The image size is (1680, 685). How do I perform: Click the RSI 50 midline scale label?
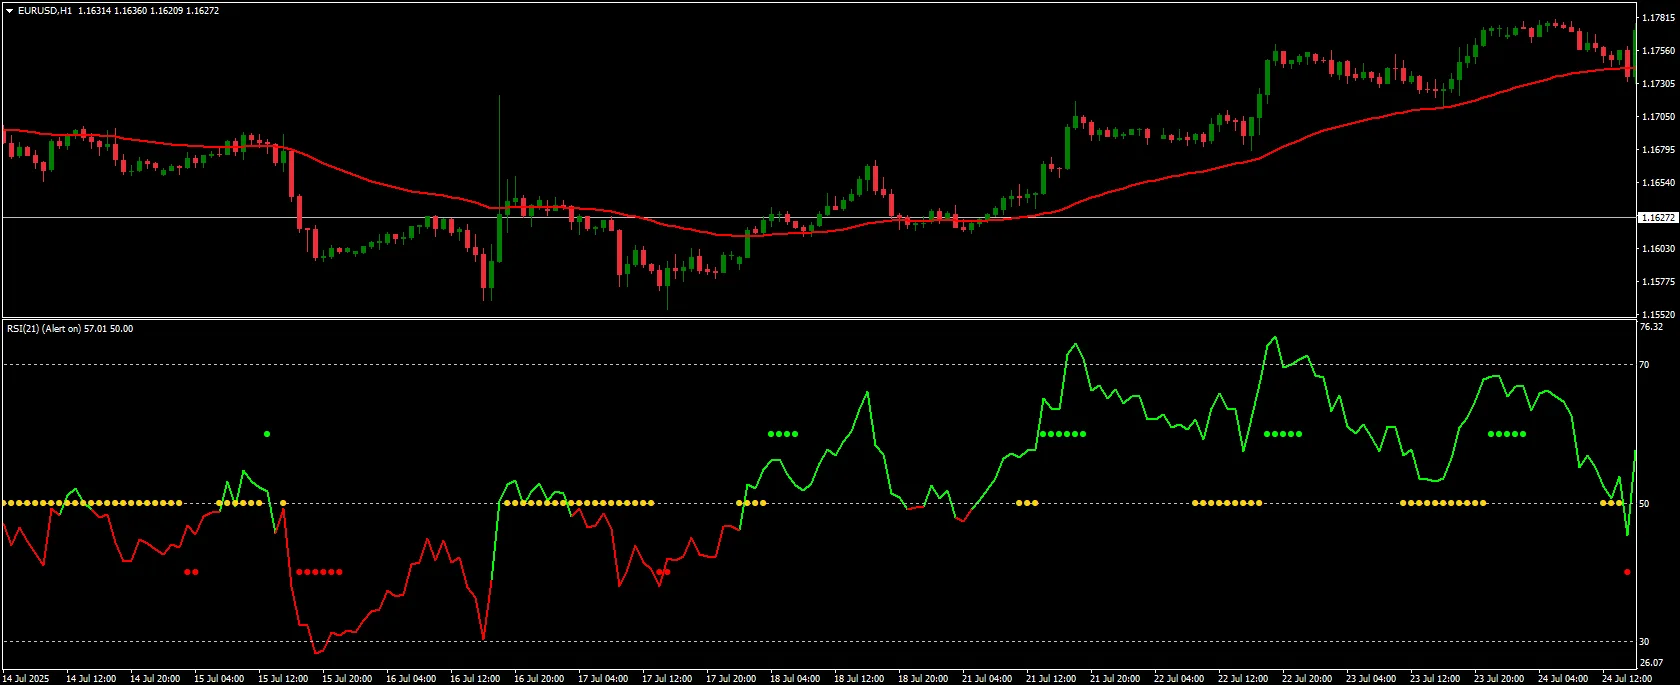(x=1644, y=504)
